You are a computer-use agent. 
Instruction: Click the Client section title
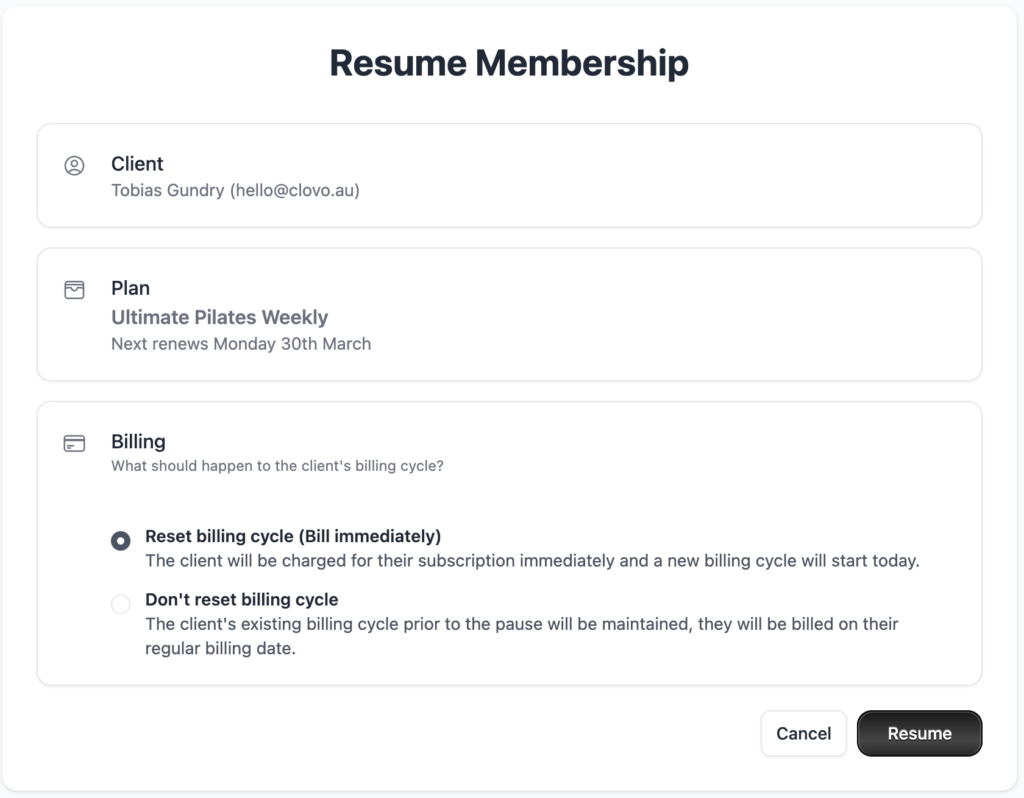click(137, 164)
